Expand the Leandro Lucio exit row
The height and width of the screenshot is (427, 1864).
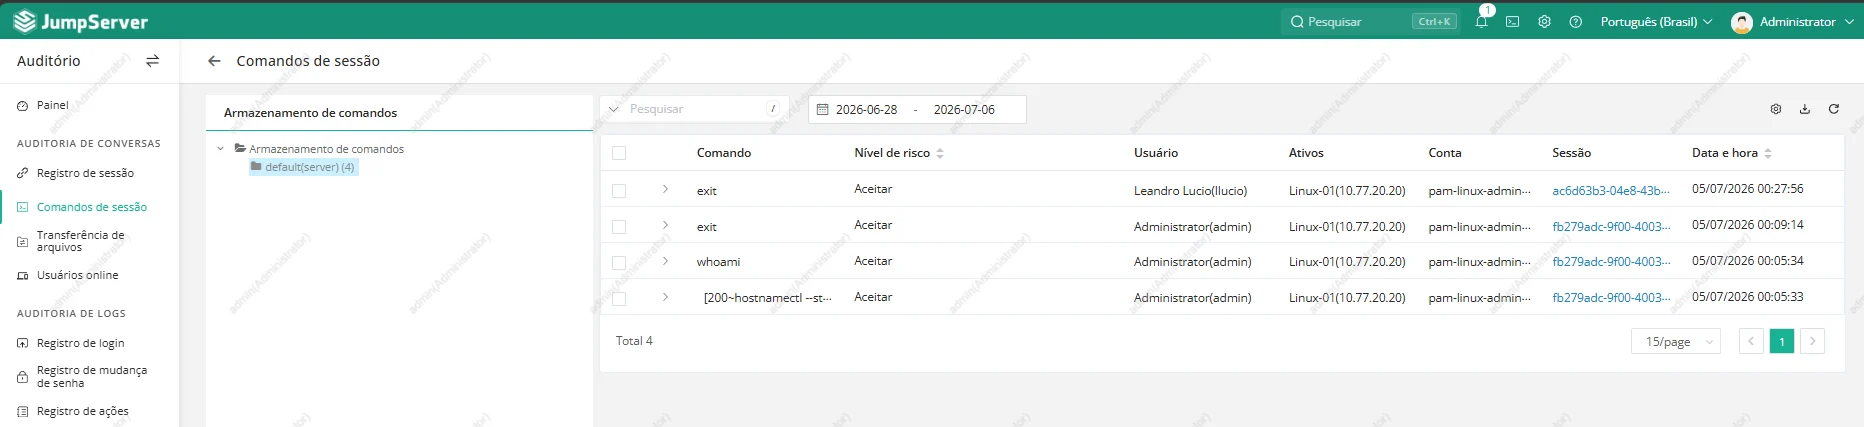click(x=665, y=189)
